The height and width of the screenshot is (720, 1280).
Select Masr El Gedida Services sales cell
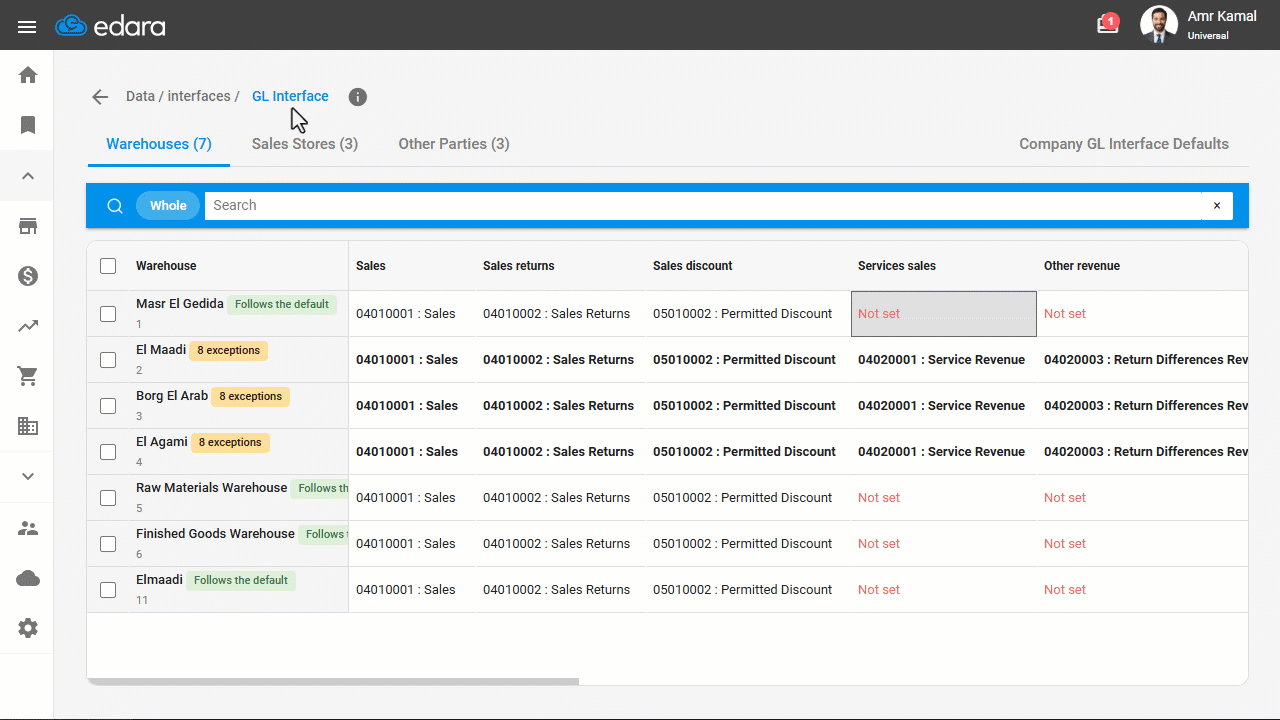944,314
